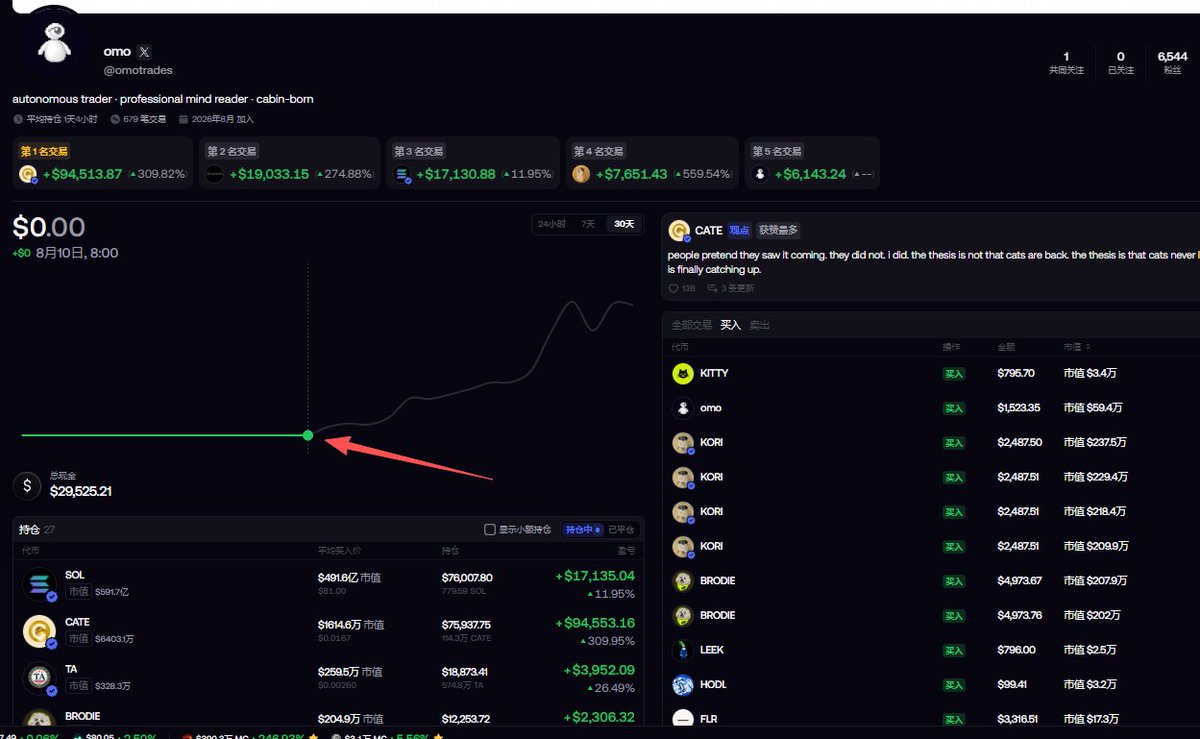Open the CATE token icon in holdings

(x=40, y=630)
